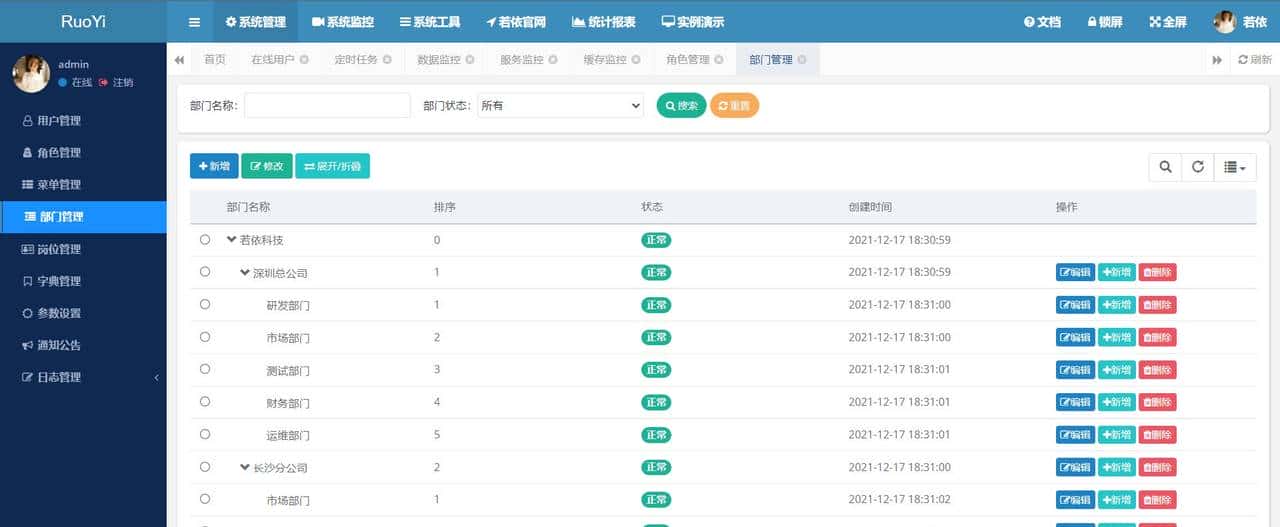Click 删除 in the 运维部门 row
1280x527 pixels.
1158,435
